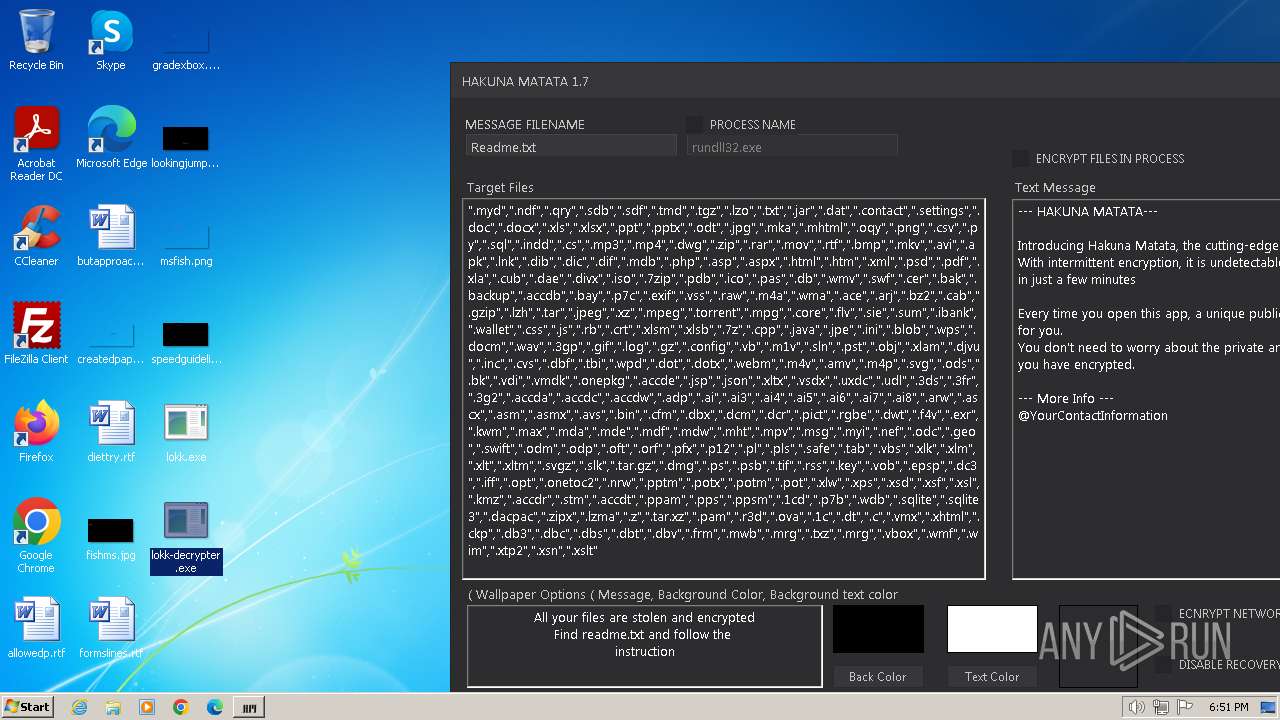Click the @YourContactInformation text

1092,415
